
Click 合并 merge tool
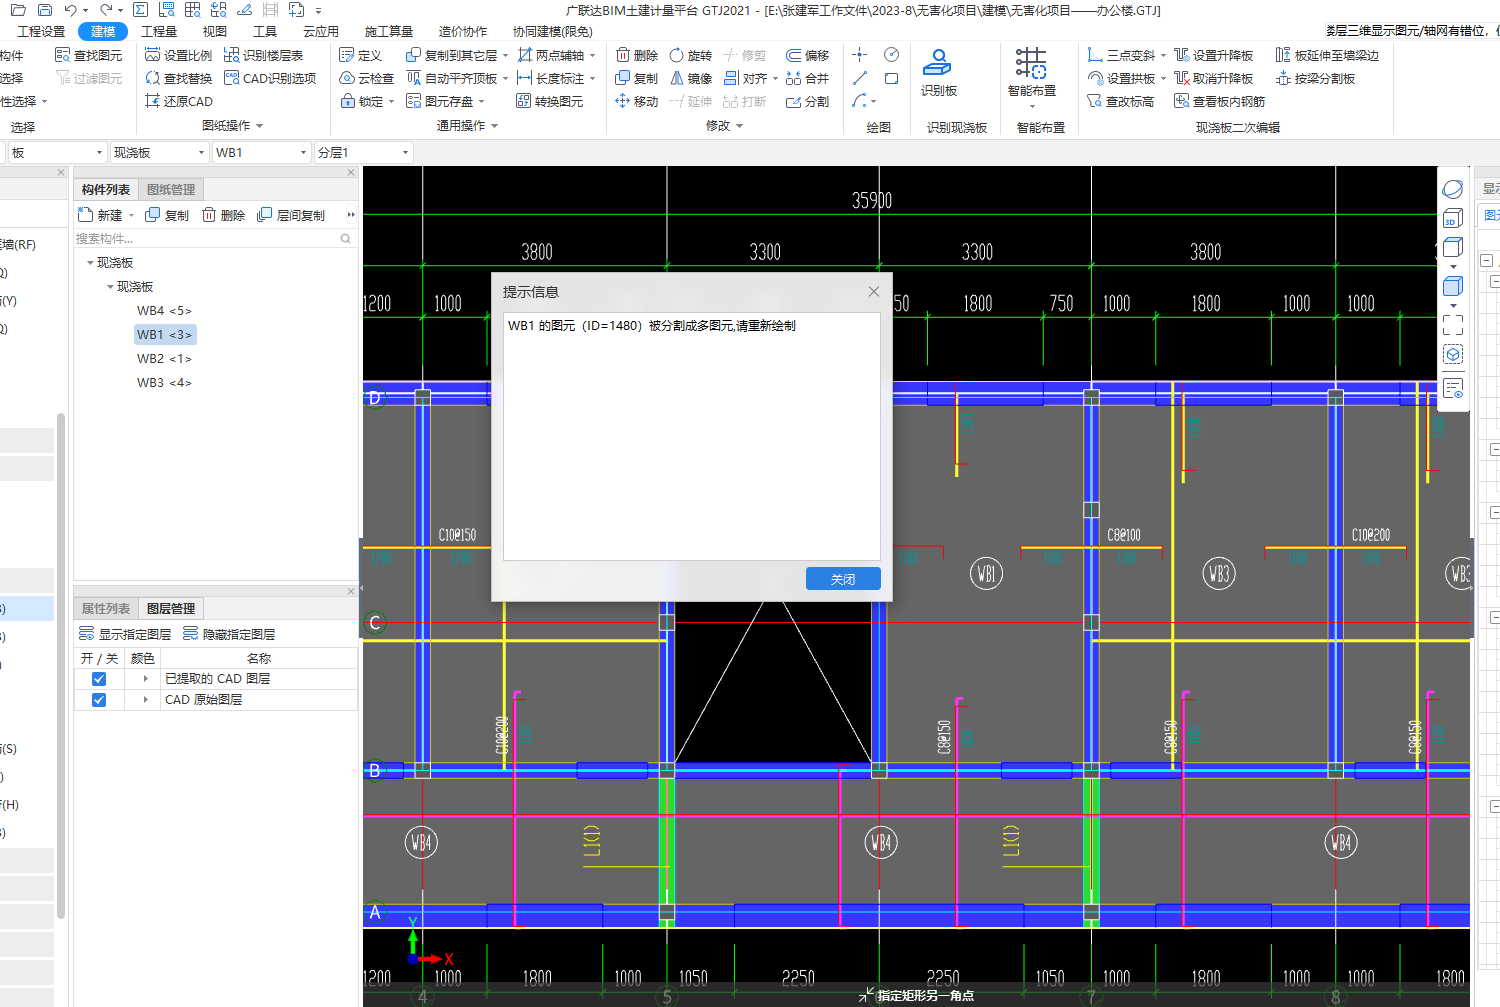pos(808,78)
